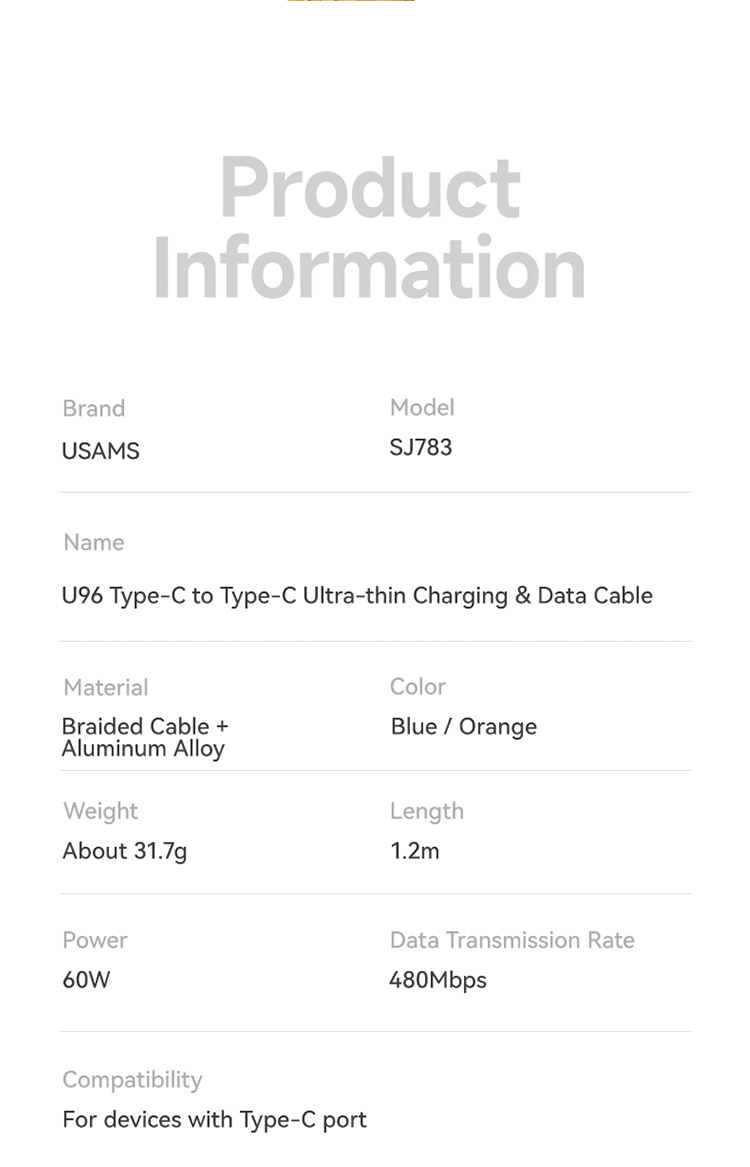Click the Braided Cable + Aluminum Alloy text

[144, 737]
